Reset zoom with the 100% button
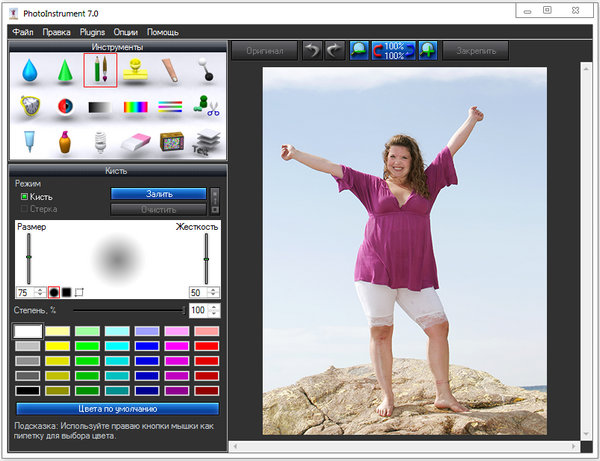Viewport: 600px width, 461px height. click(393, 50)
